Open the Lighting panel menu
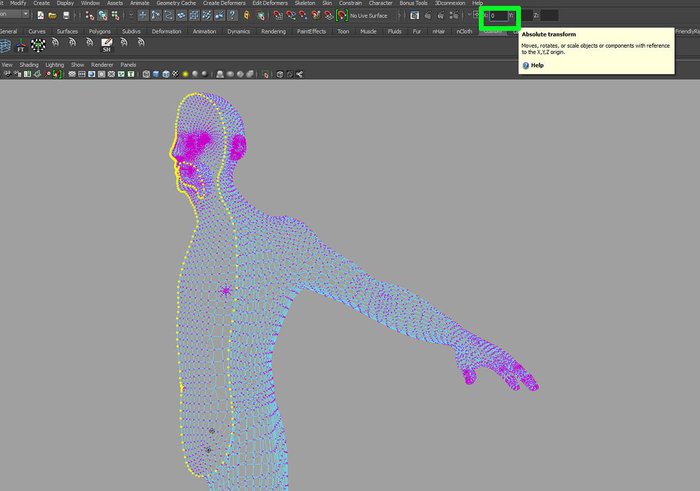The width and height of the screenshot is (700, 491). pos(54,64)
